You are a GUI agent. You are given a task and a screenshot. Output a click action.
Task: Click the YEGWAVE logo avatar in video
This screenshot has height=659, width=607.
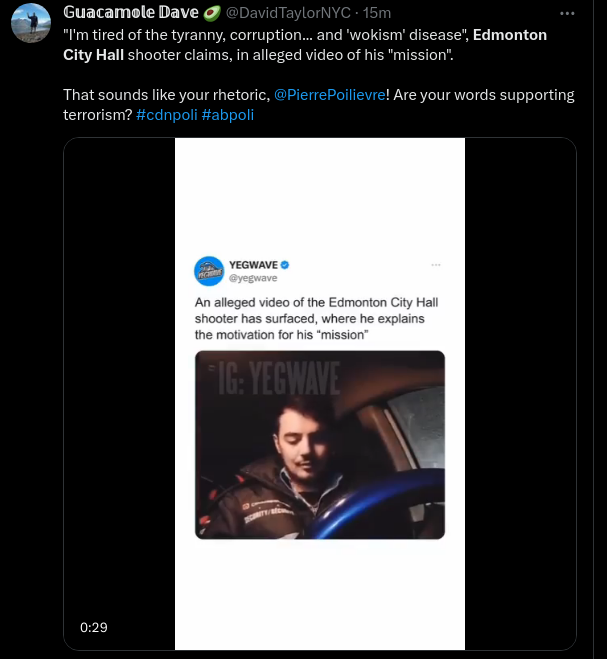209,270
